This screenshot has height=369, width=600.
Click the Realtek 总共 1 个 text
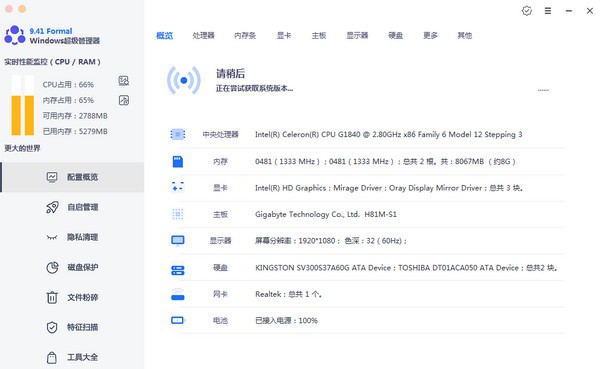[288, 294]
